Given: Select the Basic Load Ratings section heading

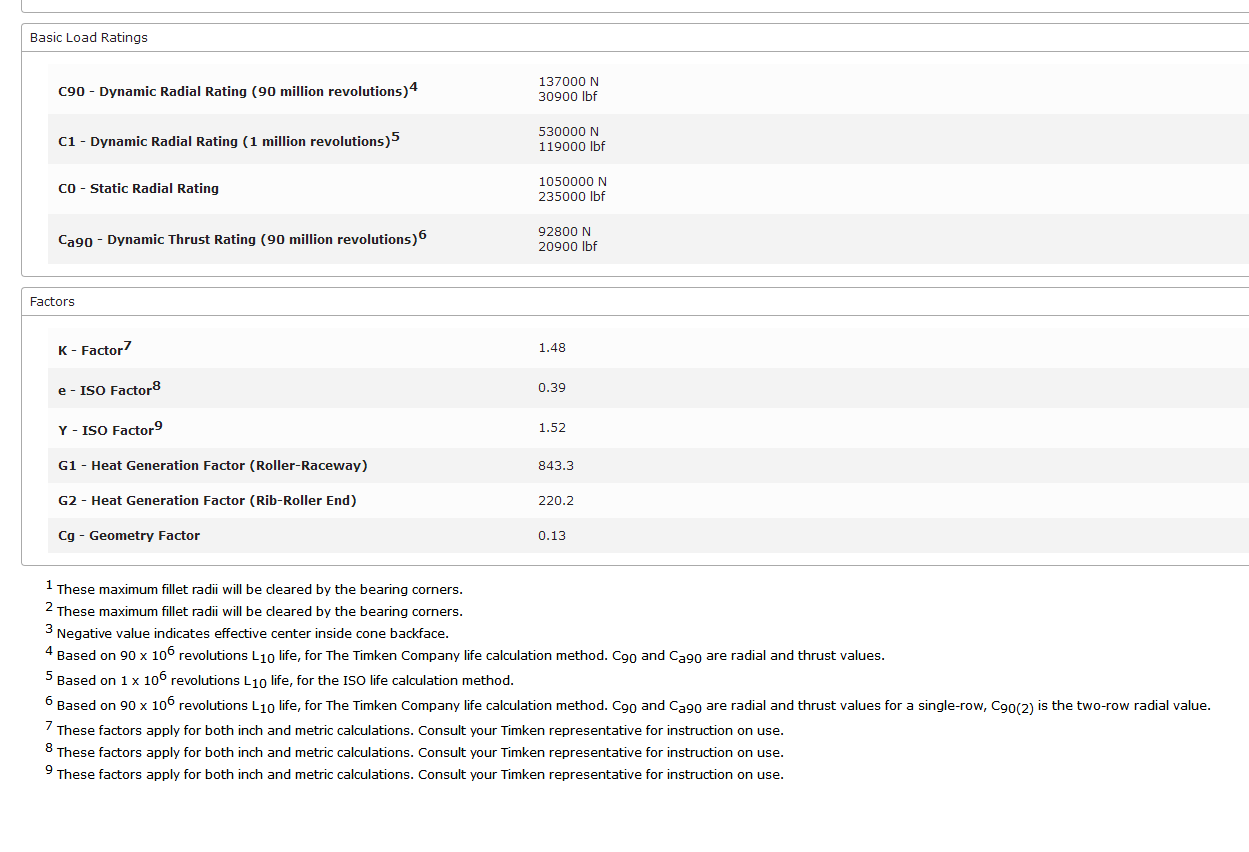Looking at the screenshot, I should [89, 38].
